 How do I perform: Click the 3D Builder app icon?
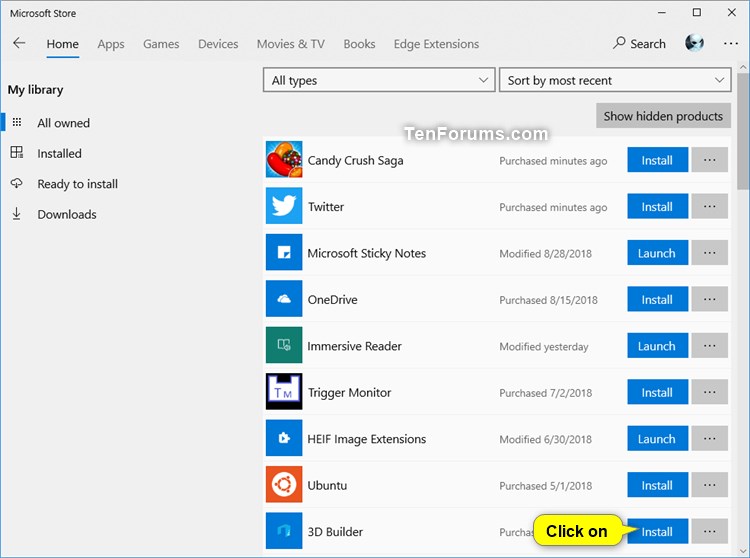point(284,530)
